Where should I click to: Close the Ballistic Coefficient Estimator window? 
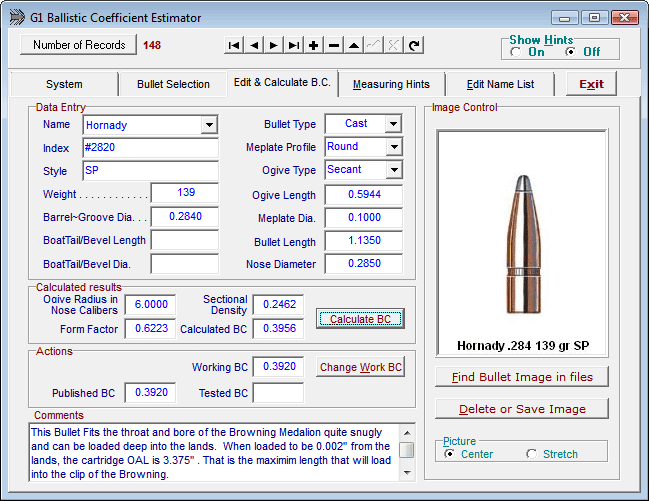pyautogui.click(x=625, y=18)
